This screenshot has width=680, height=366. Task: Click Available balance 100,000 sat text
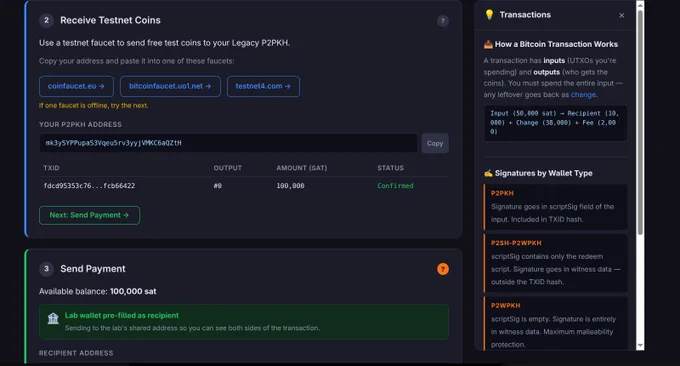pos(98,291)
